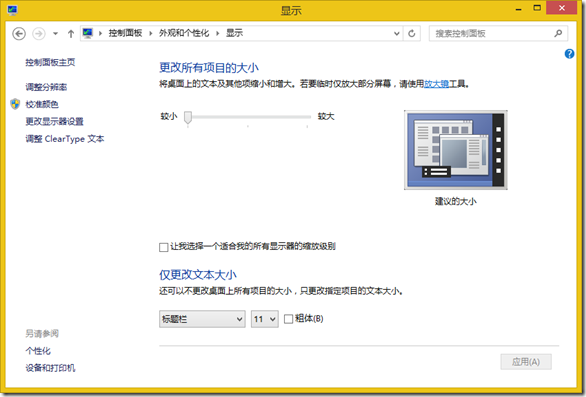Click the 仅更改文本大小 heading
The width and height of the screenshot is (586, 397).
point(198,275)
